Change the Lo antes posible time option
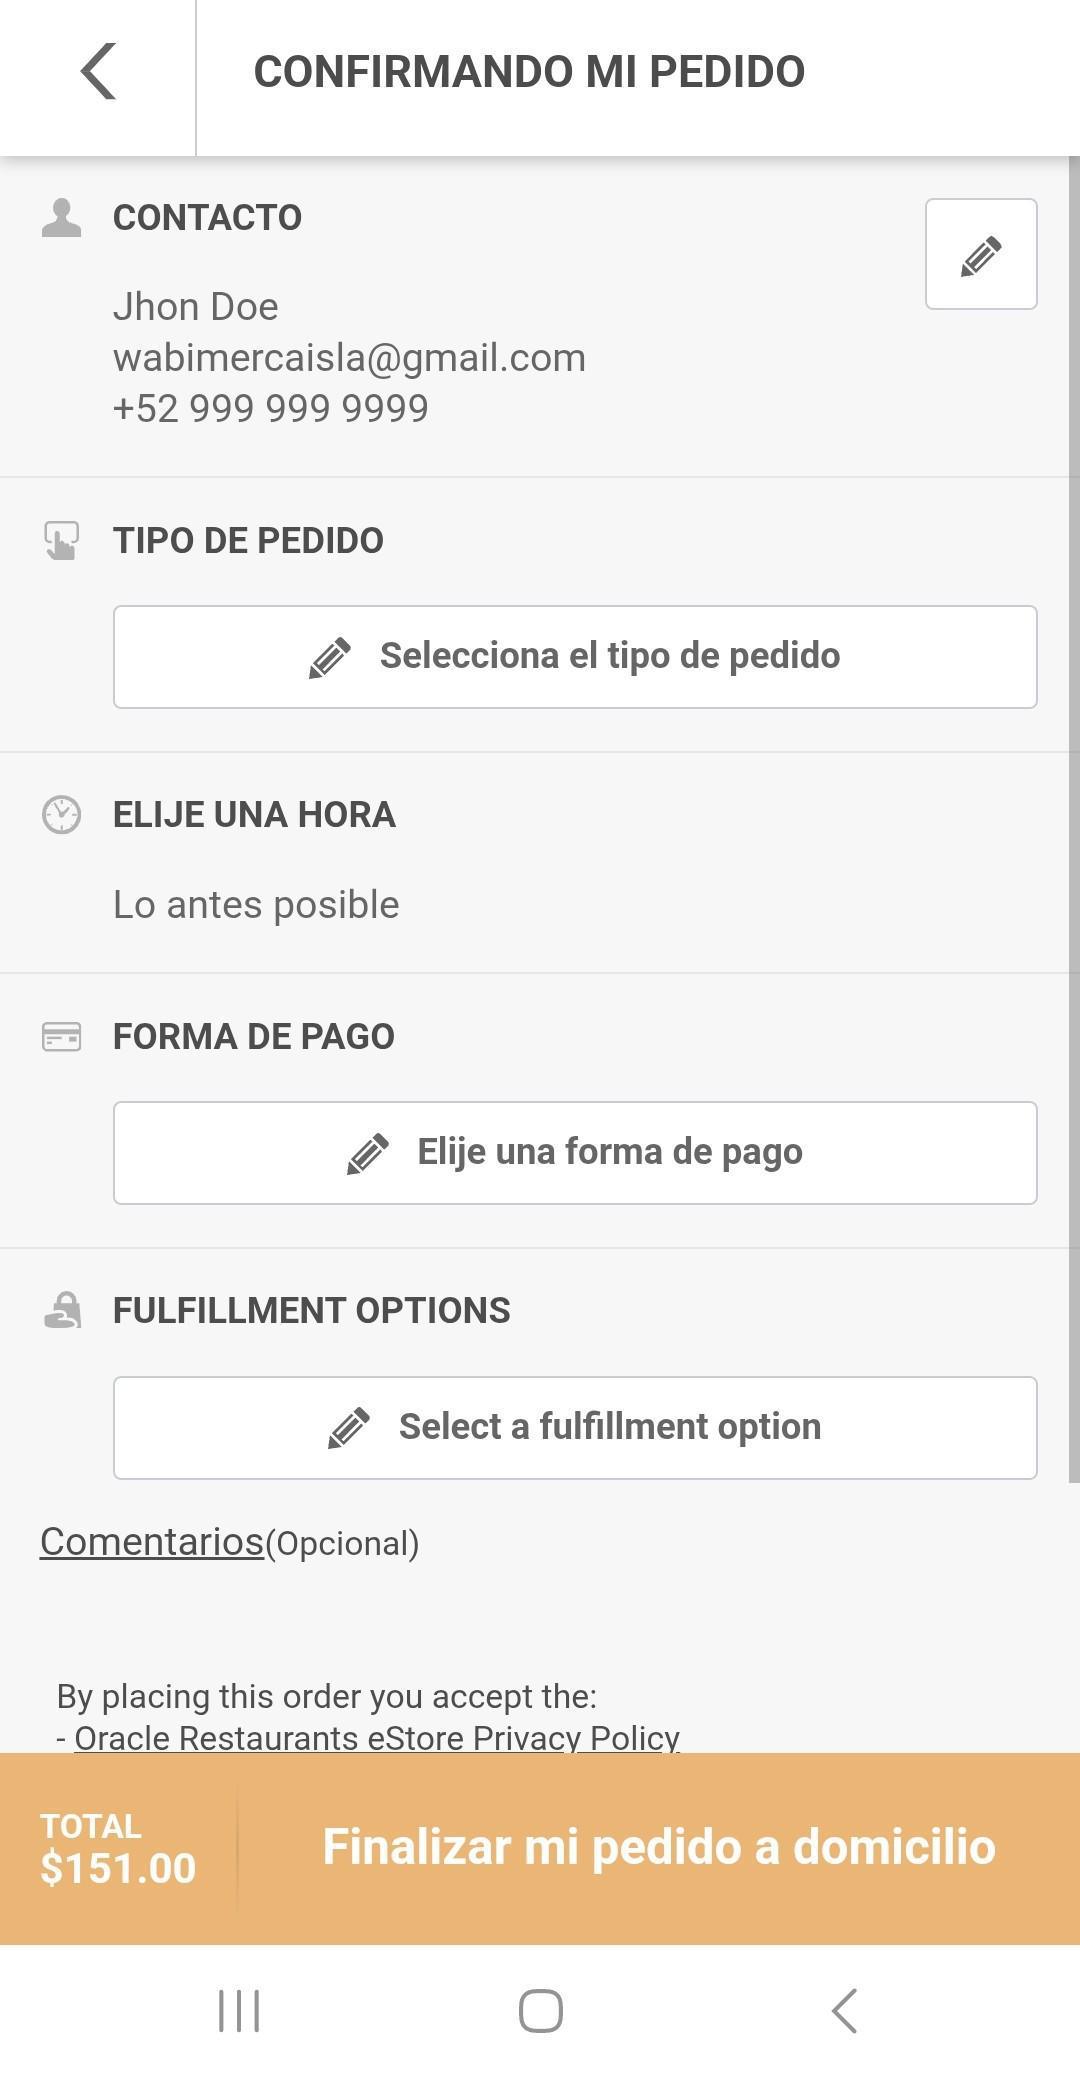The height and width of the screenshot is (2080, 1080). (x=256, y=903)
